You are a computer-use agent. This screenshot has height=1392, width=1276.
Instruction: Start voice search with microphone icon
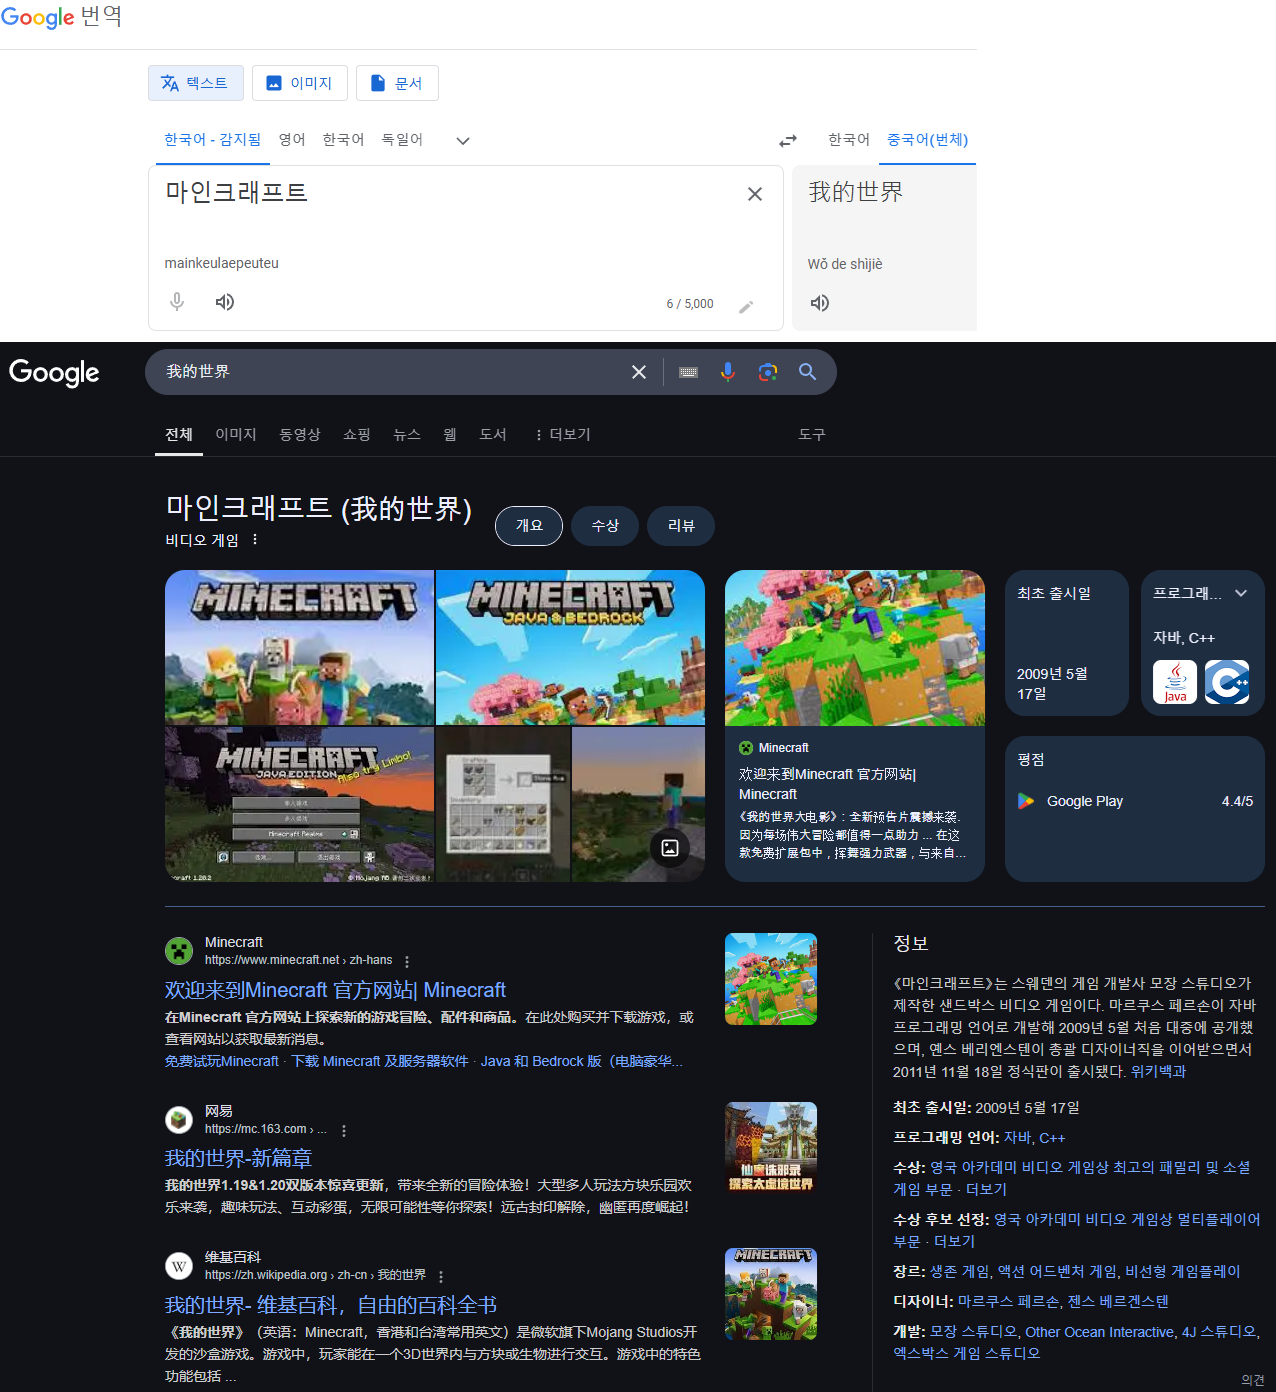(x=728, y=372)
